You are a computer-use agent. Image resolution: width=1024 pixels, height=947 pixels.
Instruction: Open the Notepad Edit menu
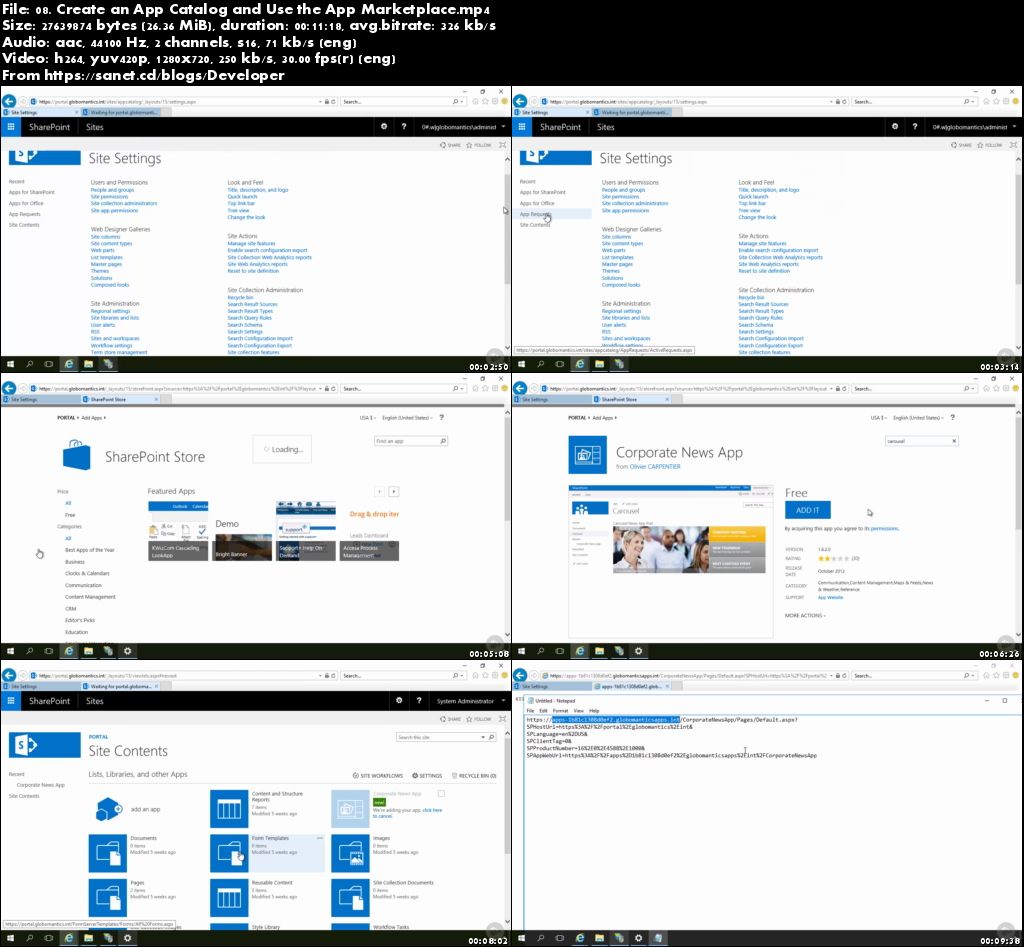[543, 711]
